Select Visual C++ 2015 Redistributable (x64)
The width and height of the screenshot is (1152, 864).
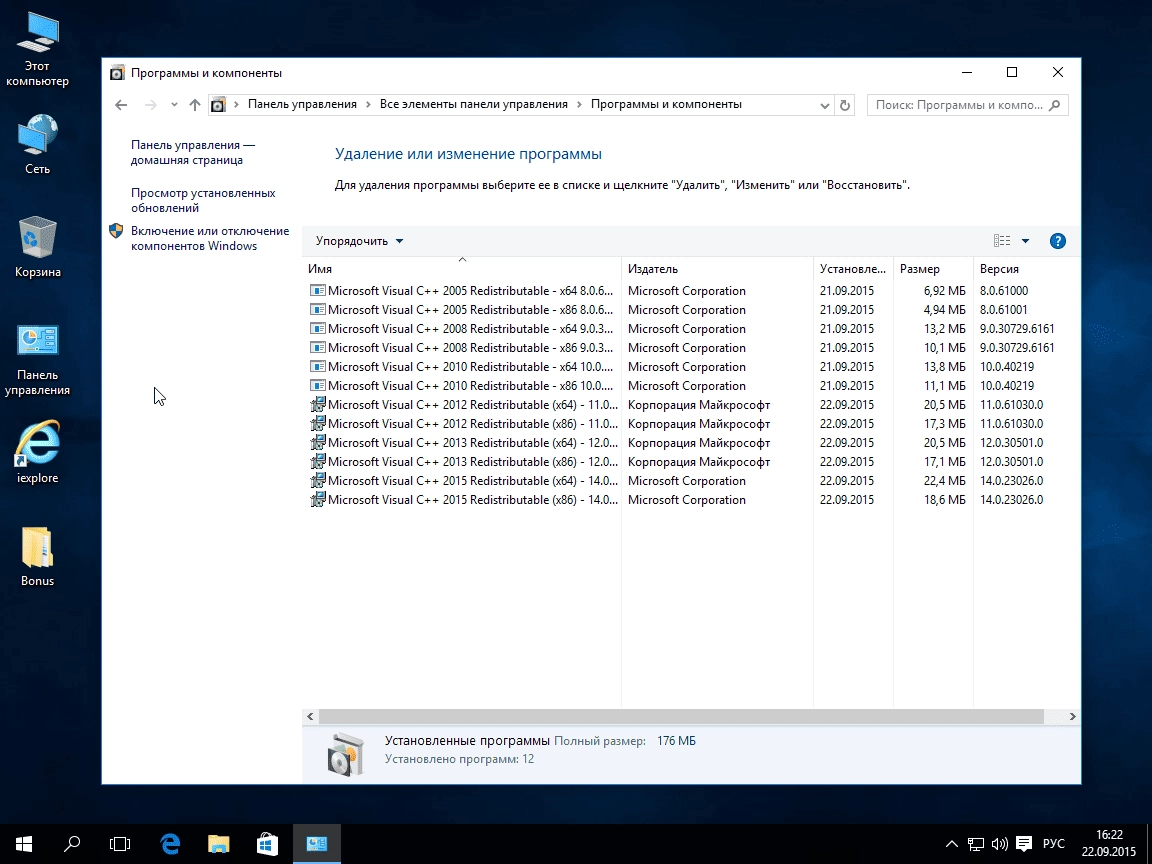click(691, 481)
